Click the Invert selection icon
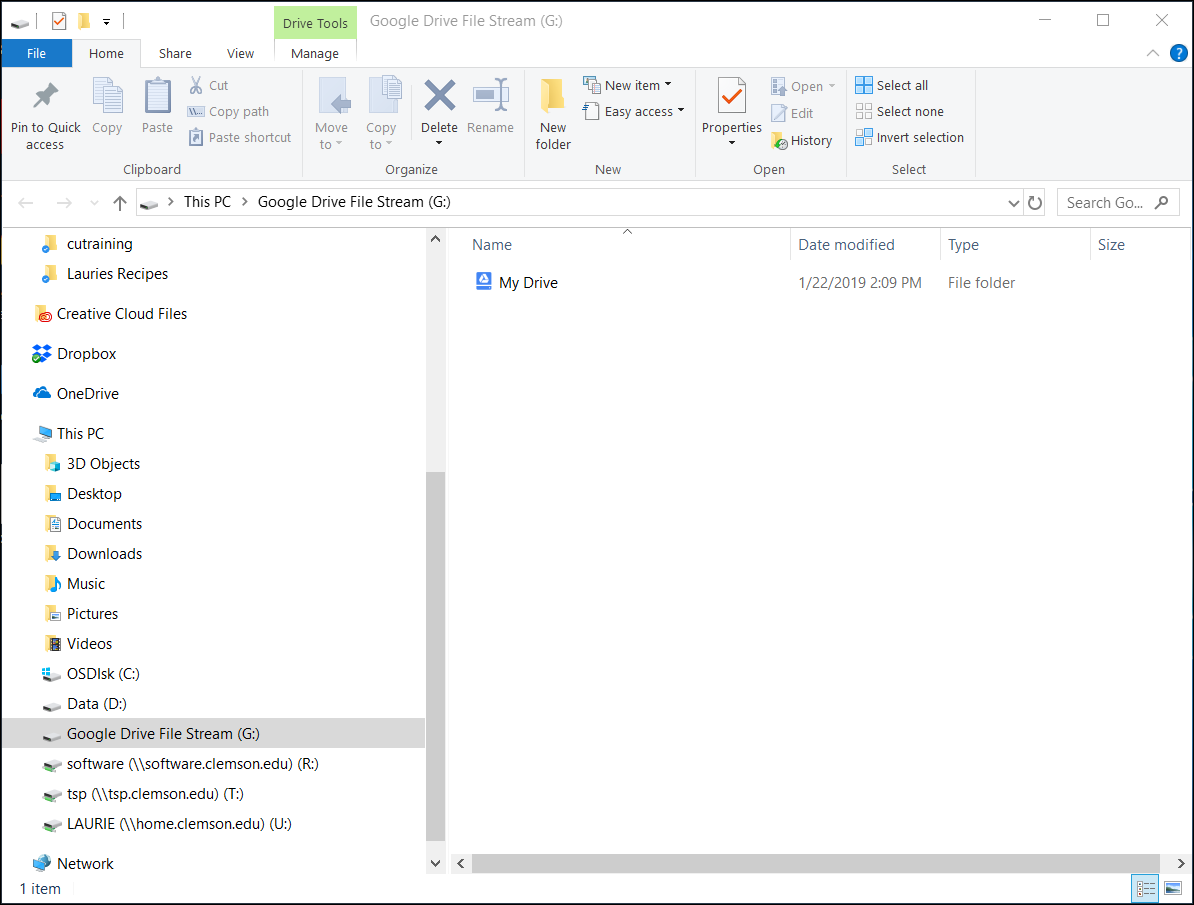1194x905 pixels. pyautogui.click(x=864, y=137)
